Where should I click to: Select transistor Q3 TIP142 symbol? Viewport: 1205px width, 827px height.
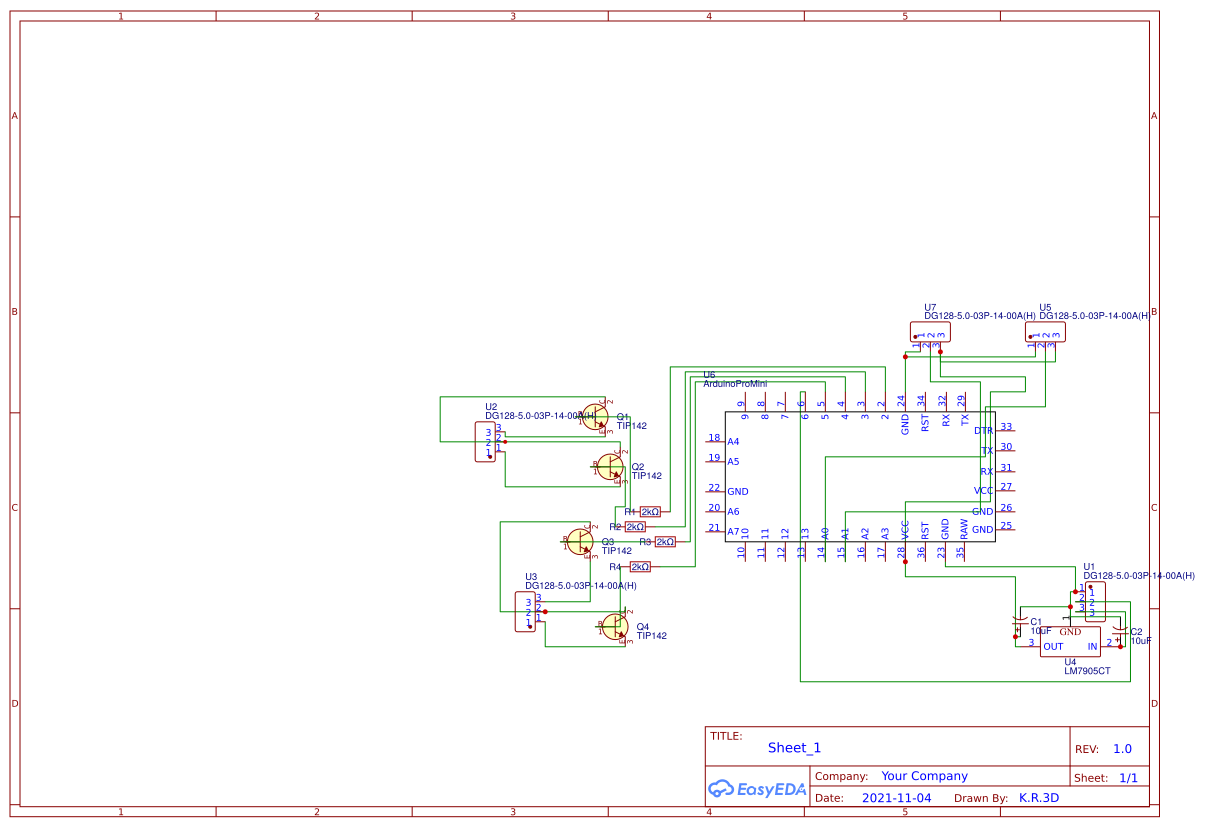point(580,543)
